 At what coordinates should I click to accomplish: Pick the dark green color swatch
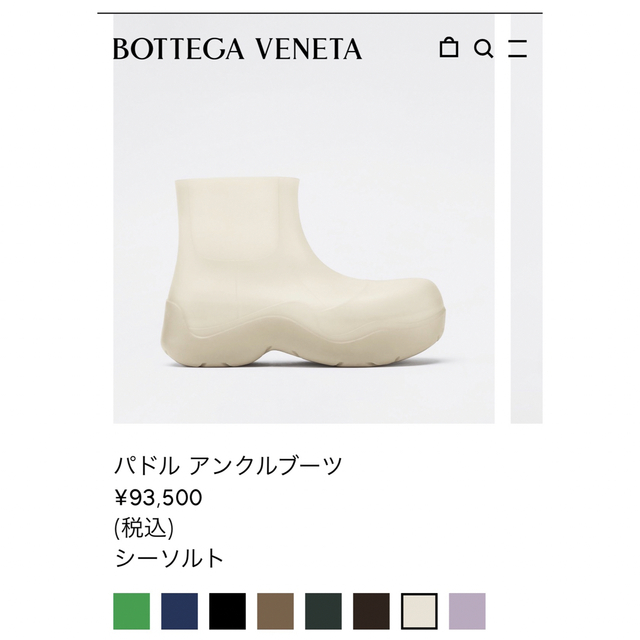point(323,611)
